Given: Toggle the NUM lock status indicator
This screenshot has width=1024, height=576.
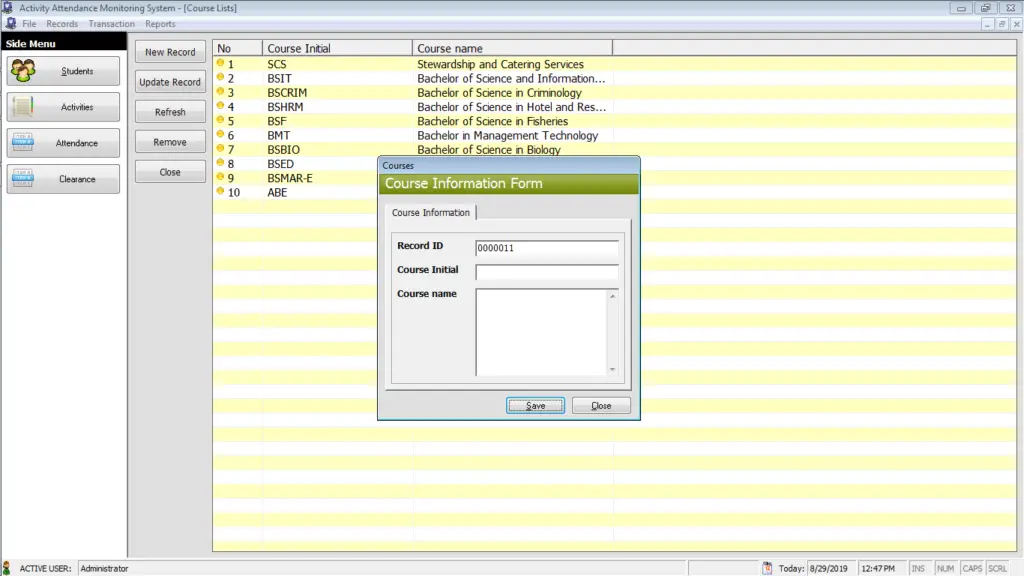Looking at the screenshot, I should (x=945, y=567).
